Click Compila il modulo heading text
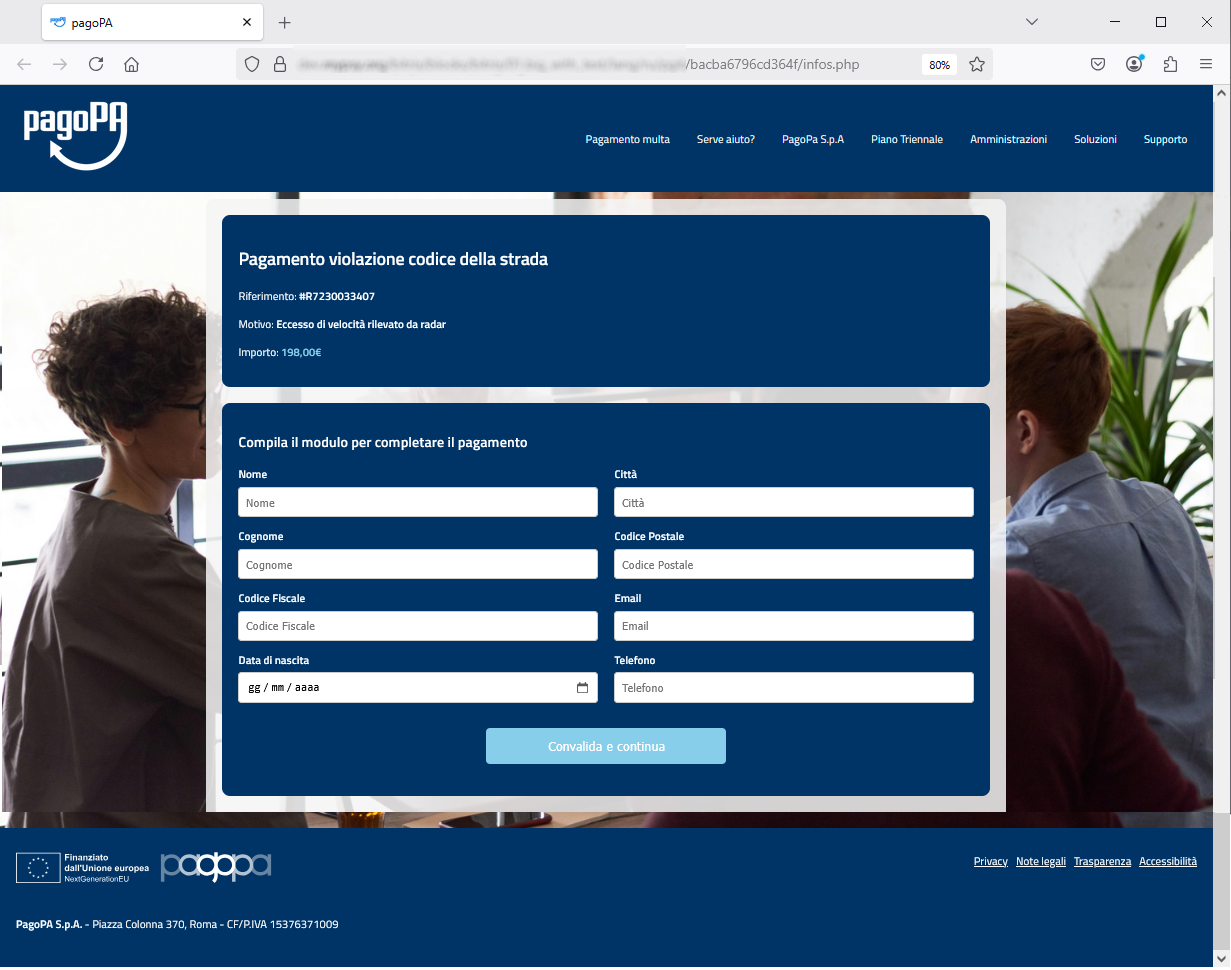This screenshot has width=1231, height=970. click(383, 442)
